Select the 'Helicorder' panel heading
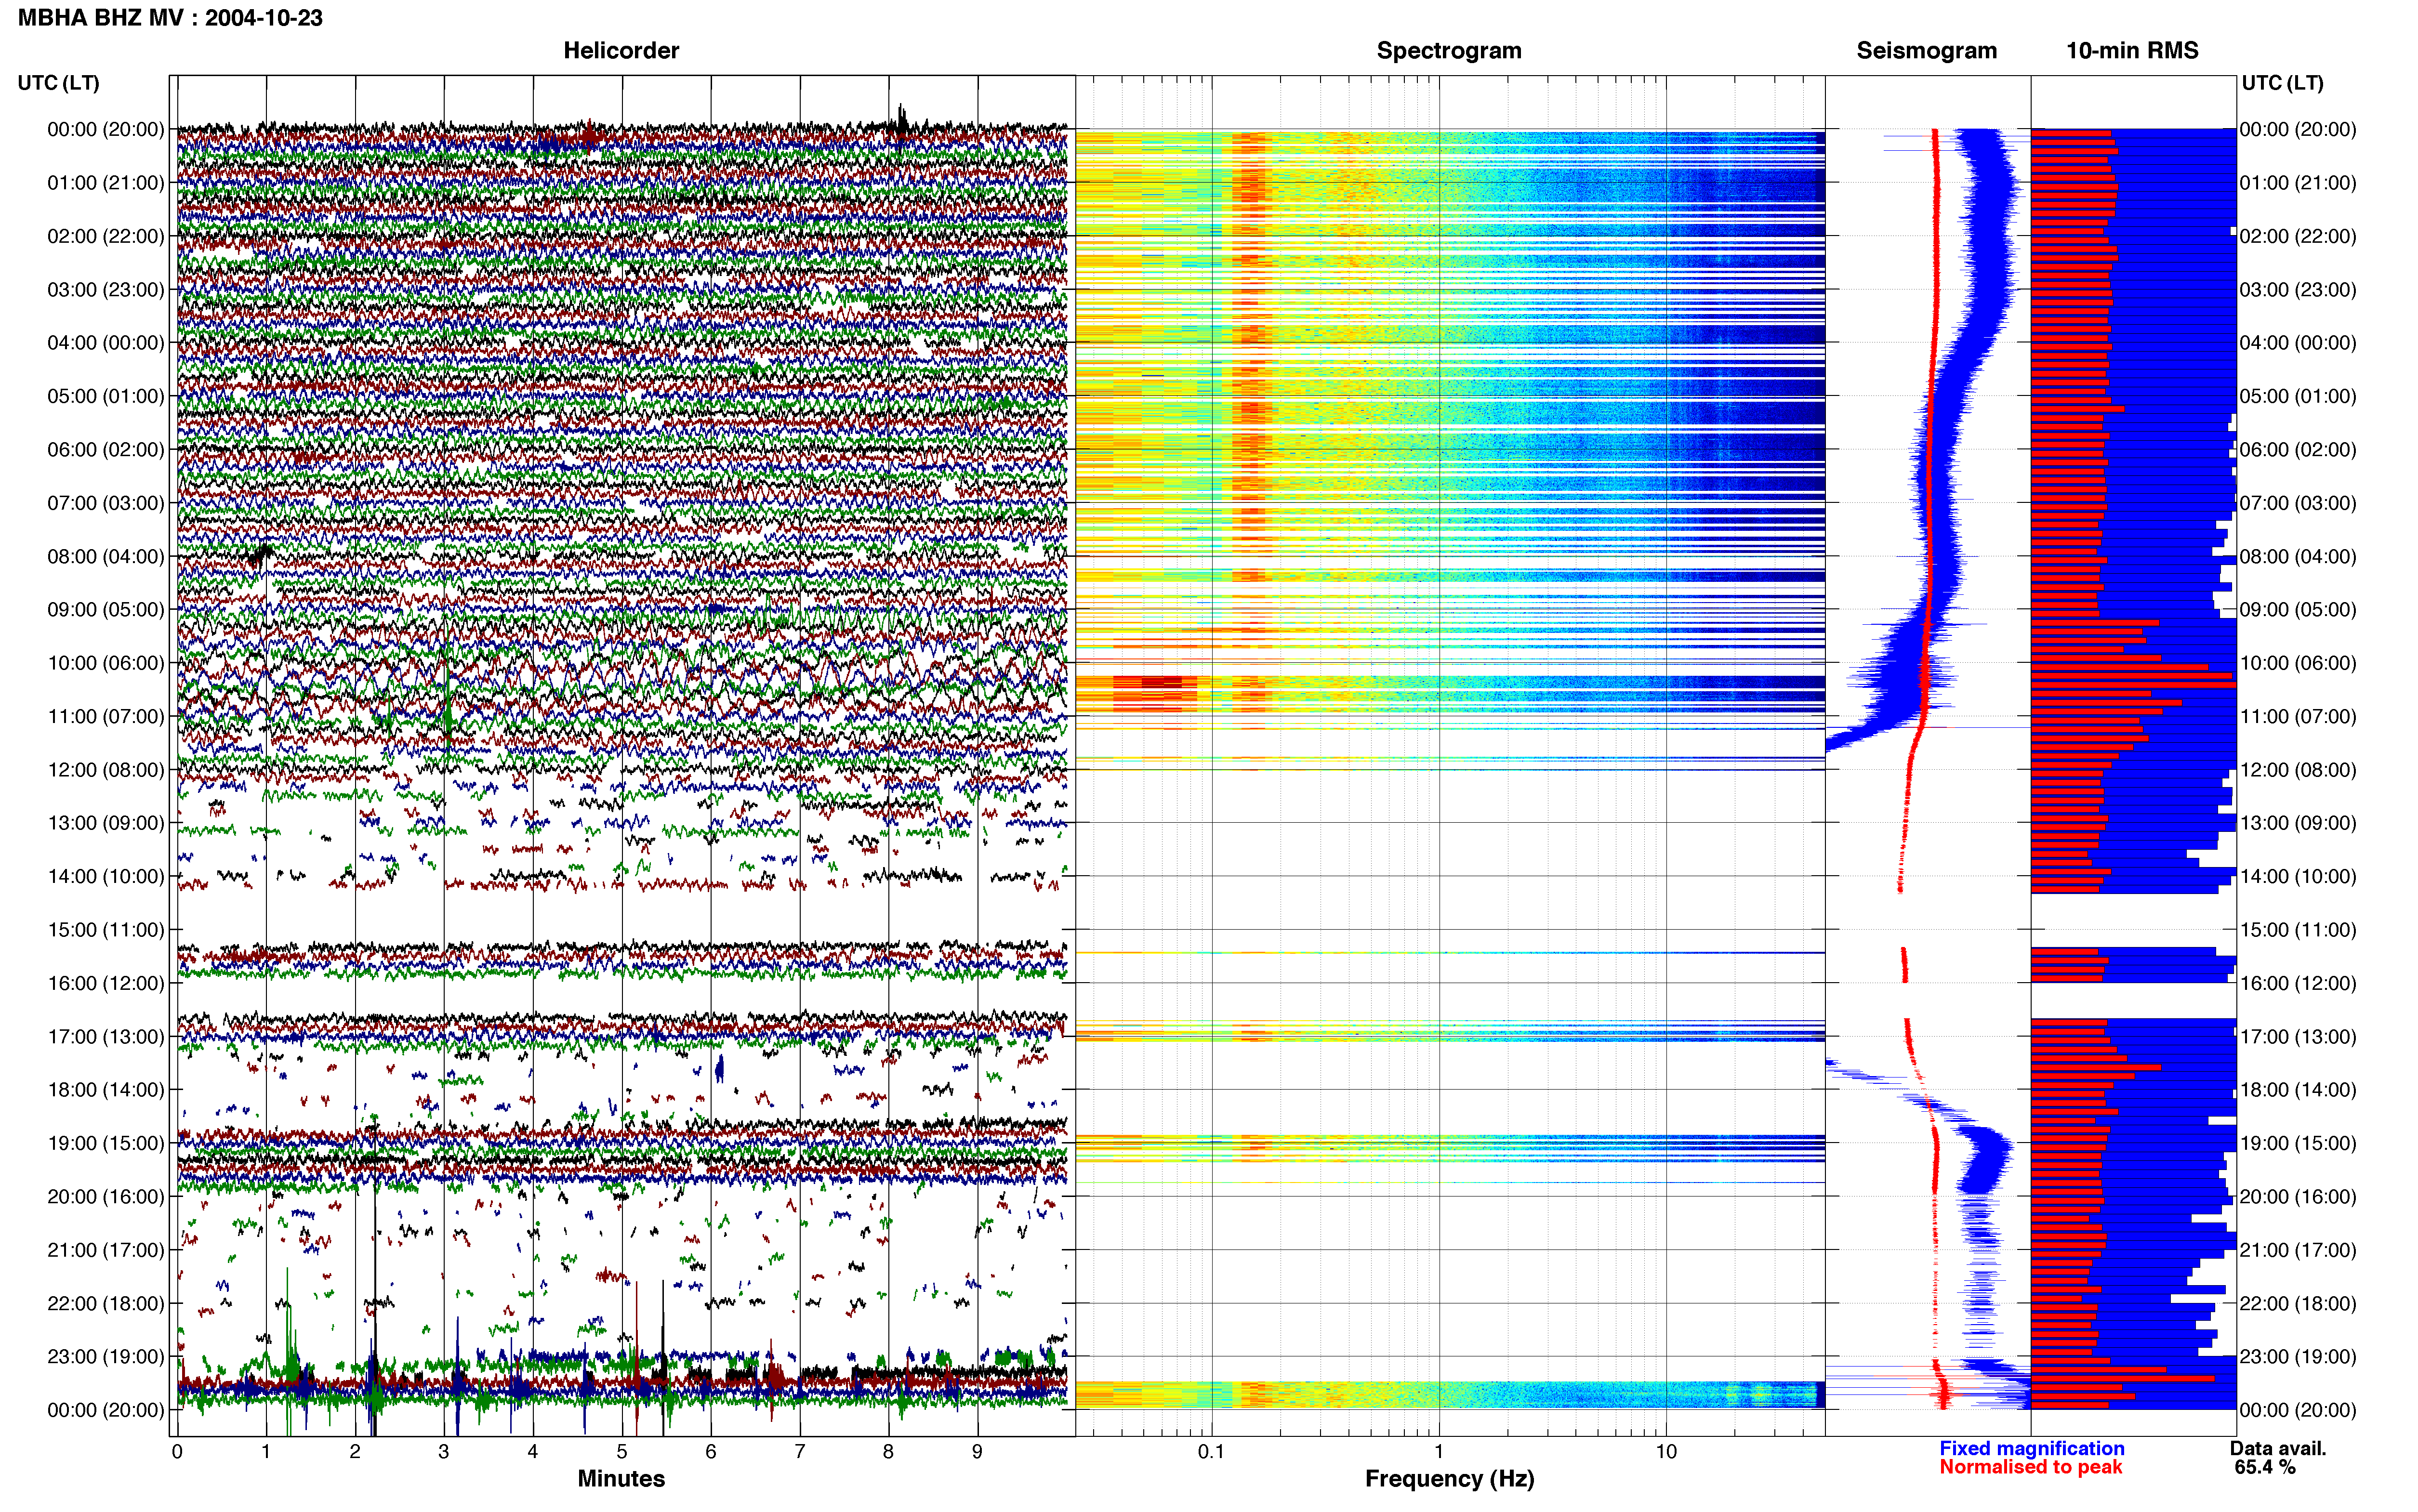The width and height of the screenshot is (2418, 1512). click(x=621, y=50)
